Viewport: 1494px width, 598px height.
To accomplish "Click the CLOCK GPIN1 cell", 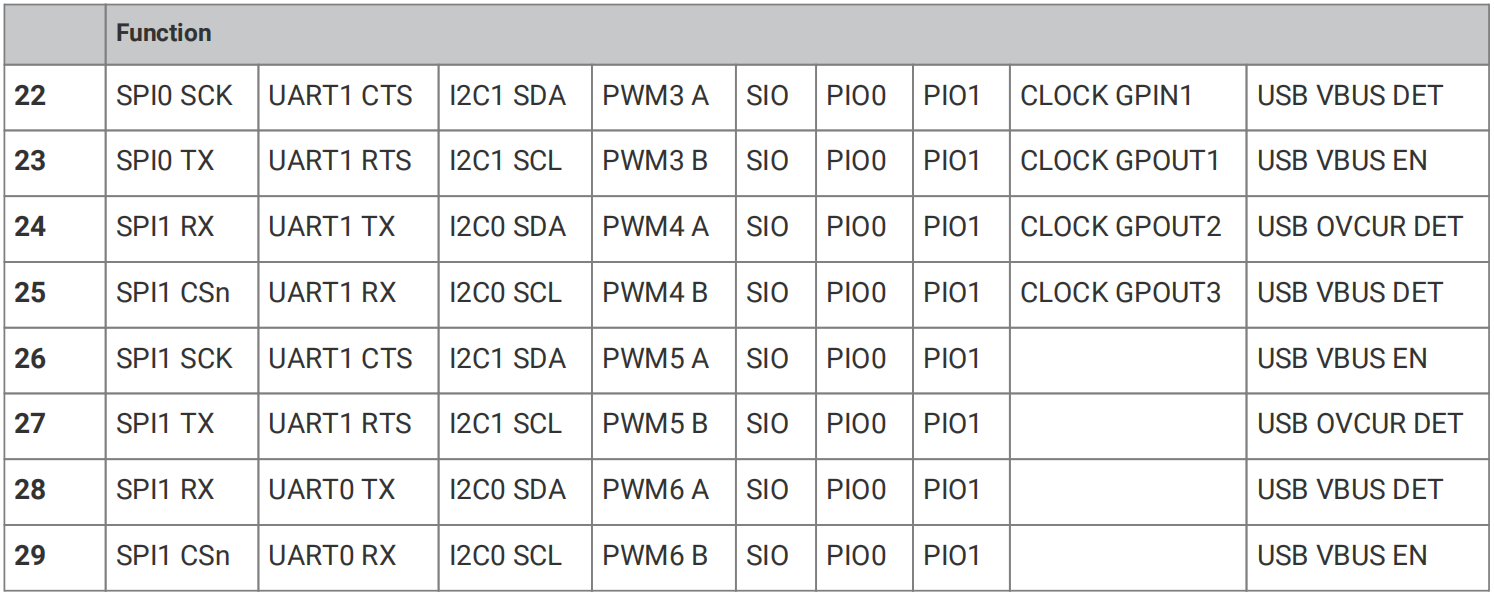I will (x=1128, y=97).
